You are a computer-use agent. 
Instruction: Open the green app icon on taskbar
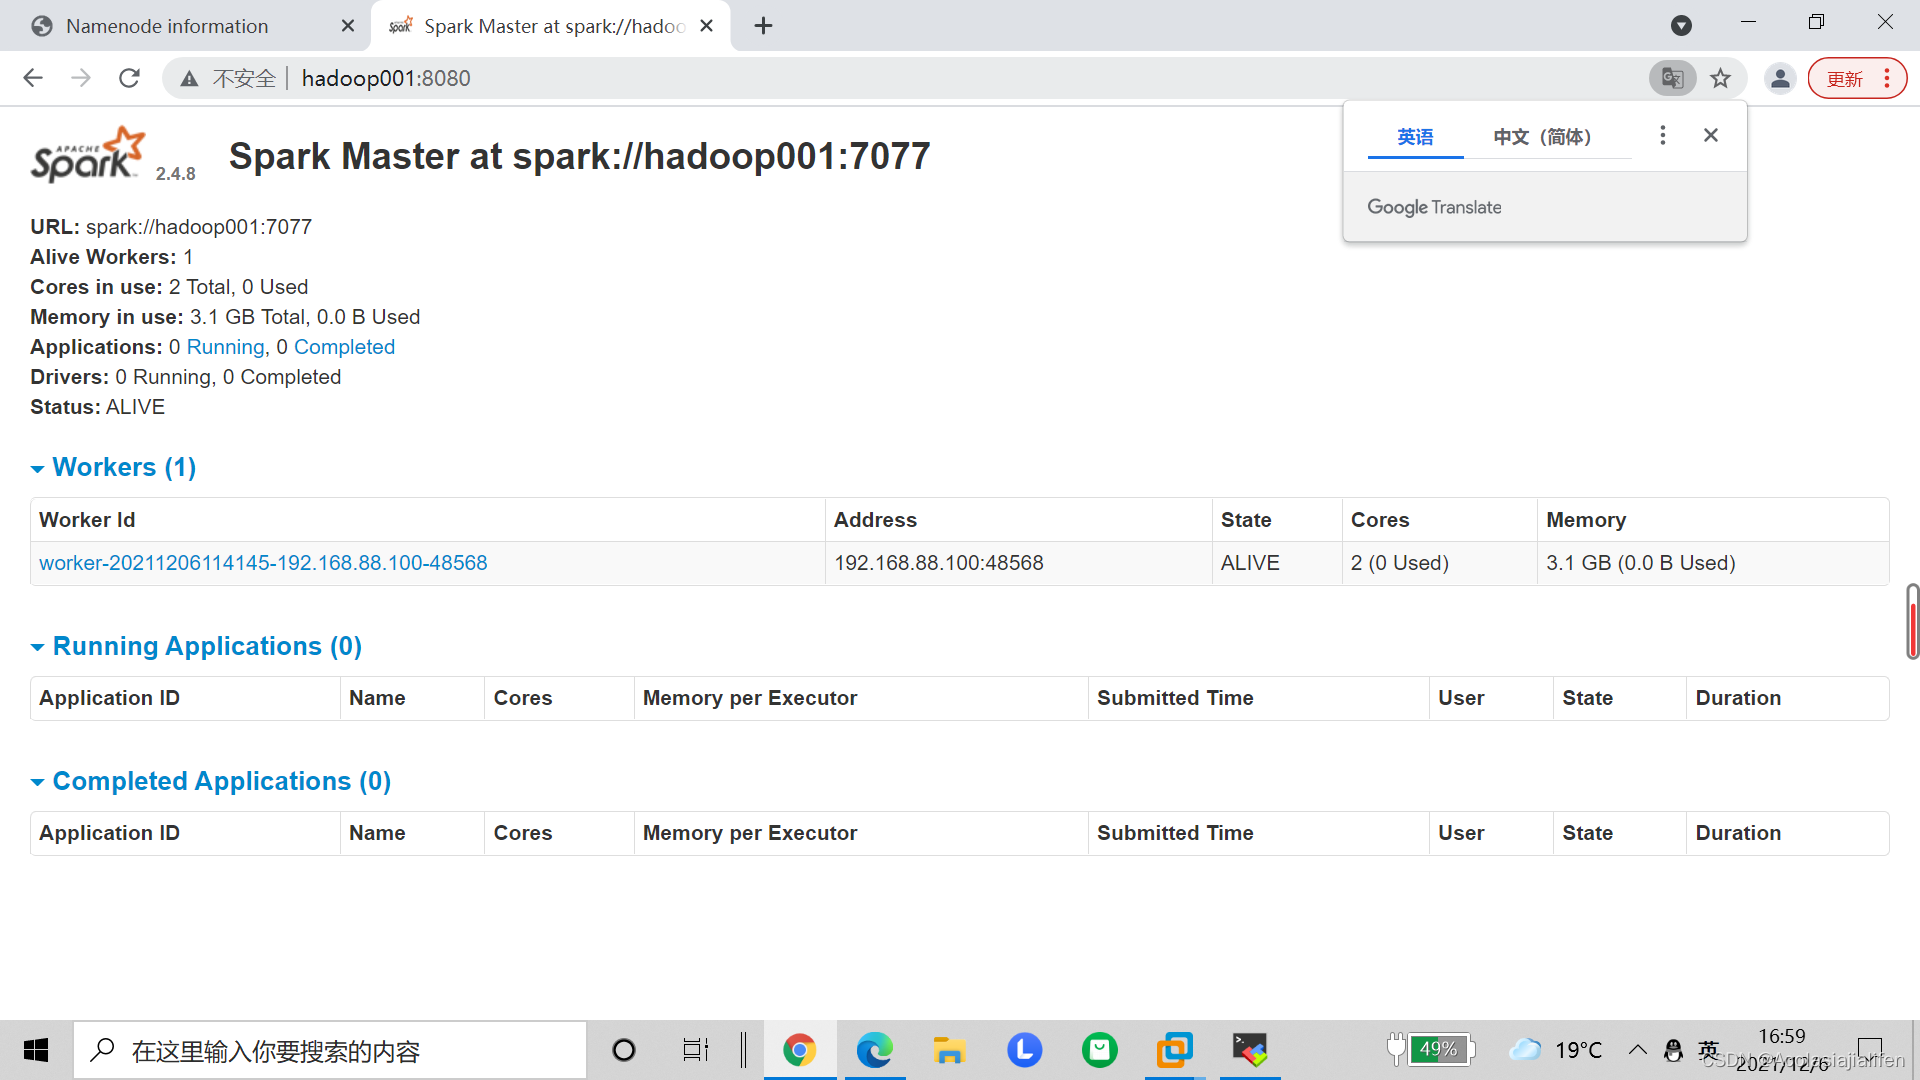[1099, 1050]
